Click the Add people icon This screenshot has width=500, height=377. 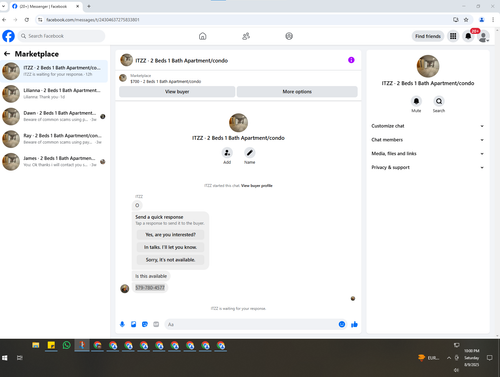point(227,153)
